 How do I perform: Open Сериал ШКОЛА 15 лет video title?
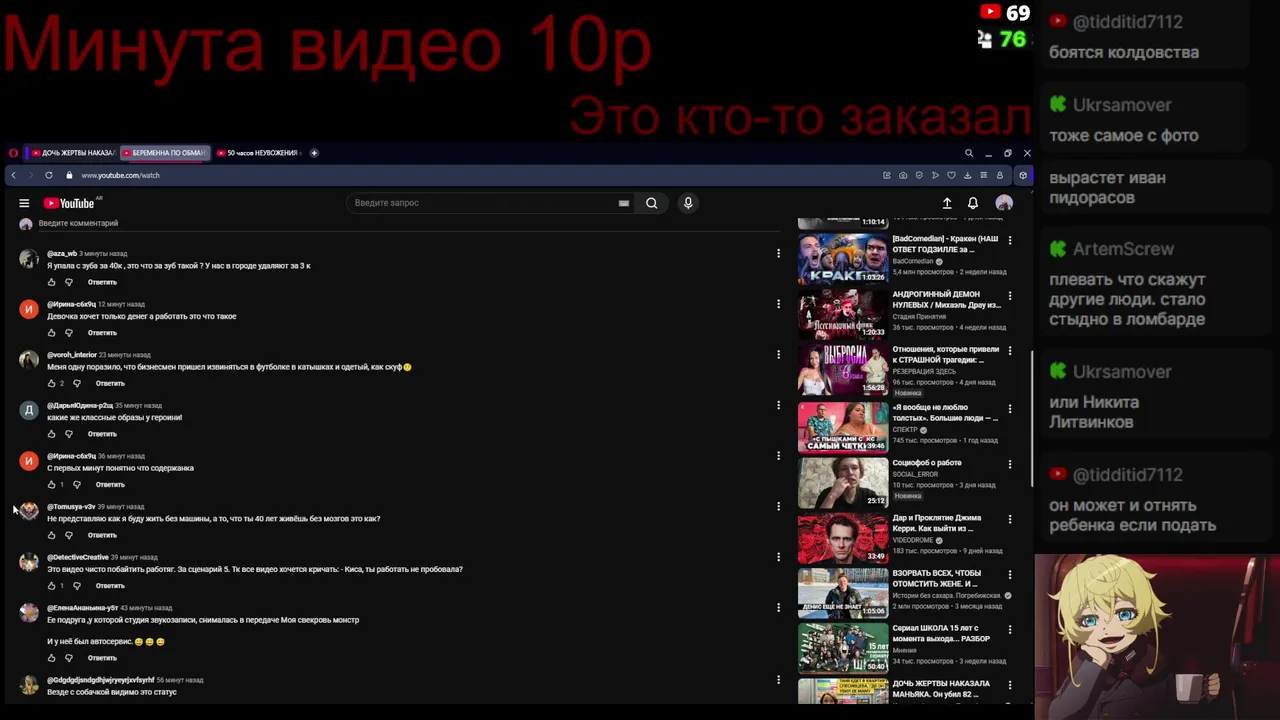click(941, 633)
